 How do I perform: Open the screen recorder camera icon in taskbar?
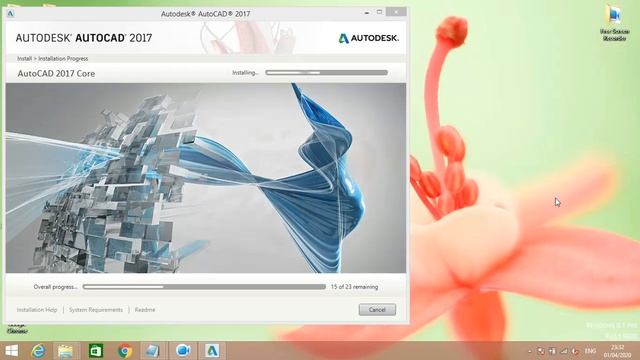tap(183, 351)
